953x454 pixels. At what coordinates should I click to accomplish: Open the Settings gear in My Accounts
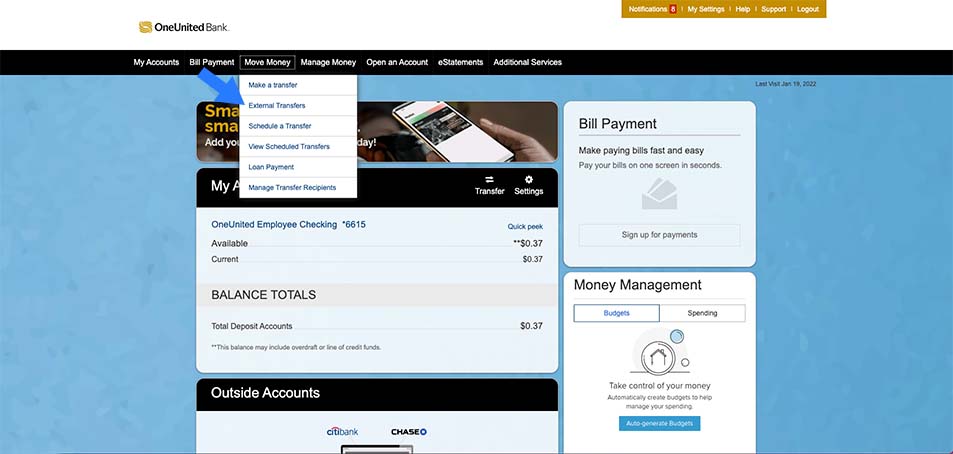pos(528,179)
